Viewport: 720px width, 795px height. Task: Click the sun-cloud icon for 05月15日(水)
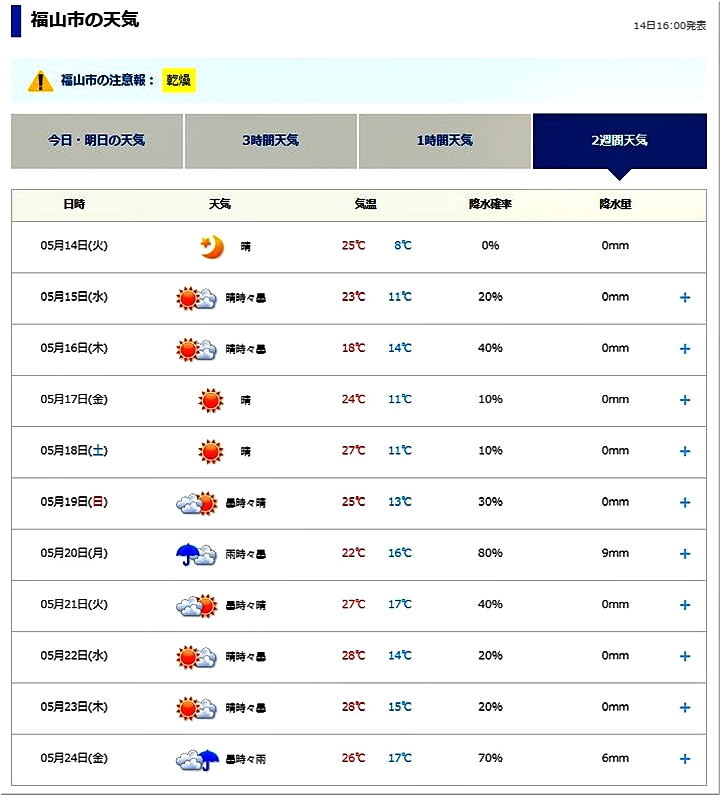coord(197,298)
